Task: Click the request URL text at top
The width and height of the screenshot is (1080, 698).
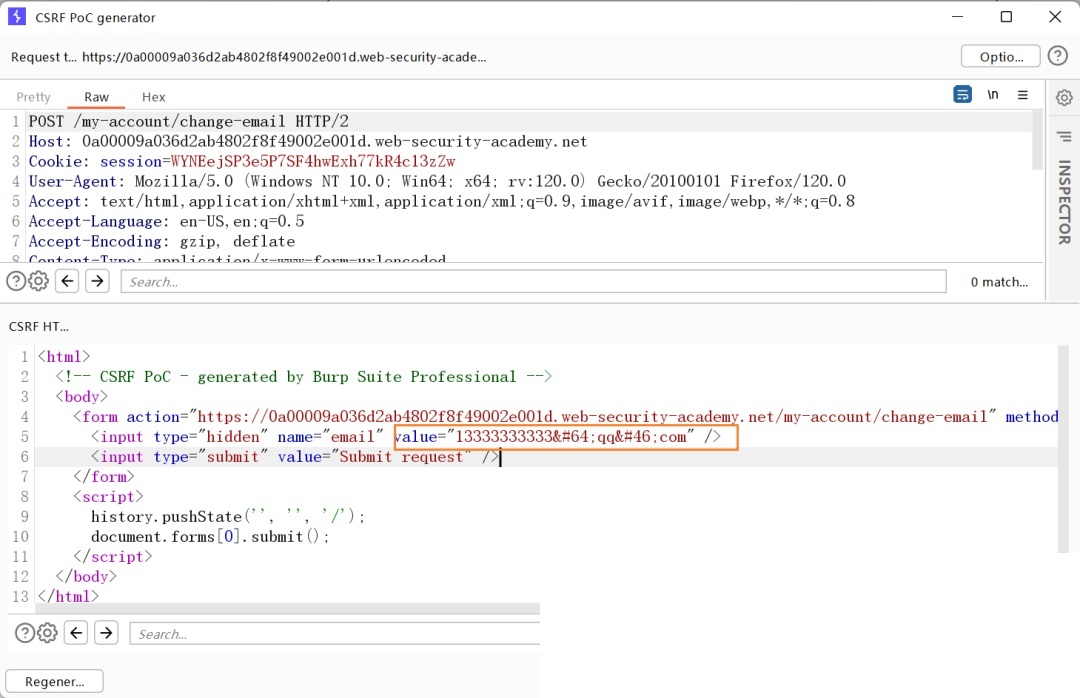Action: click(x=284, y=57)
